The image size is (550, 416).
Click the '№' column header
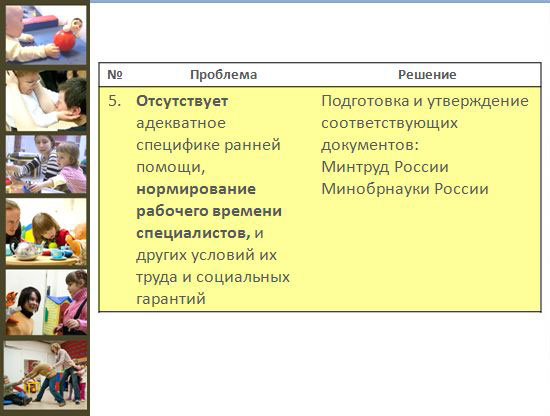[x=115, y=75]
